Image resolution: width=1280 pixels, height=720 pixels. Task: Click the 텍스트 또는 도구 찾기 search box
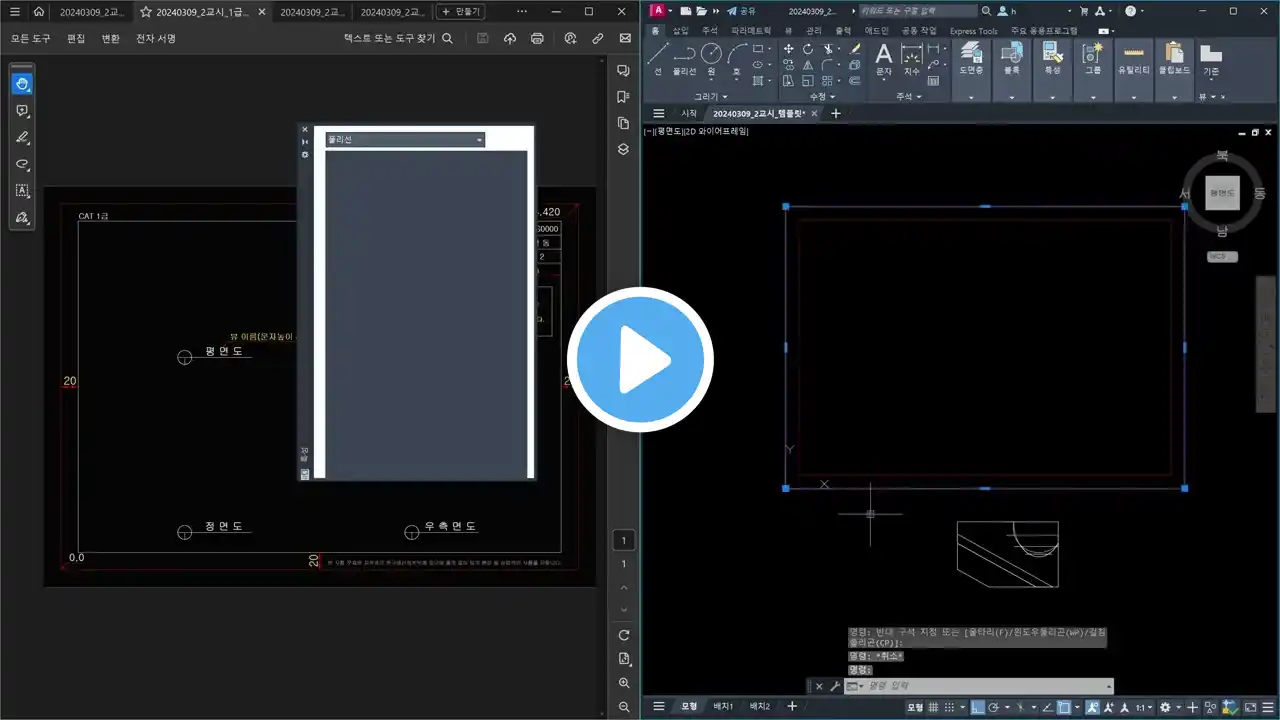398,38
